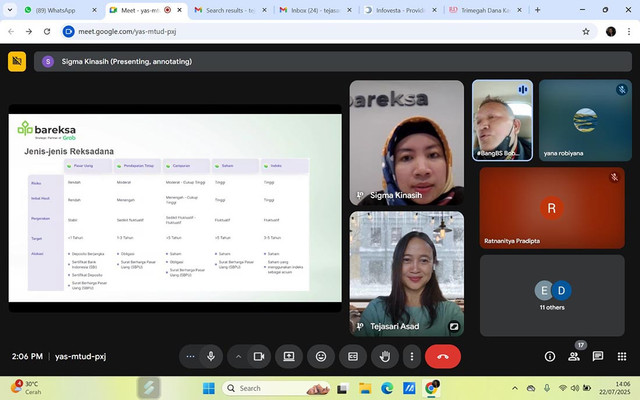Screen dimensions: 640x400
Task: Open weather widget showing 30°C Cerah
Action: tap(26, 387)
